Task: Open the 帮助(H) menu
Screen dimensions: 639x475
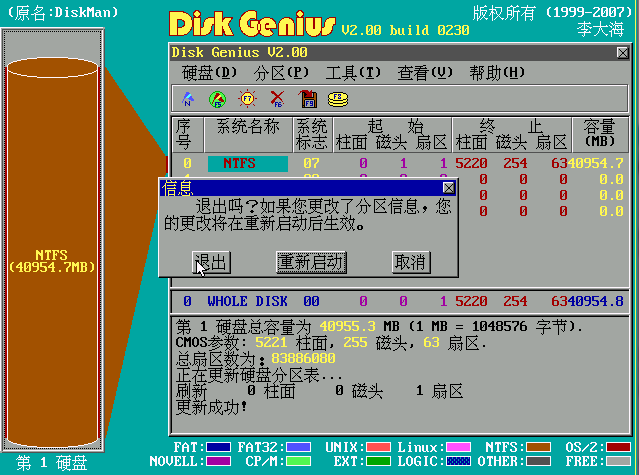Action: coord(497,73)
